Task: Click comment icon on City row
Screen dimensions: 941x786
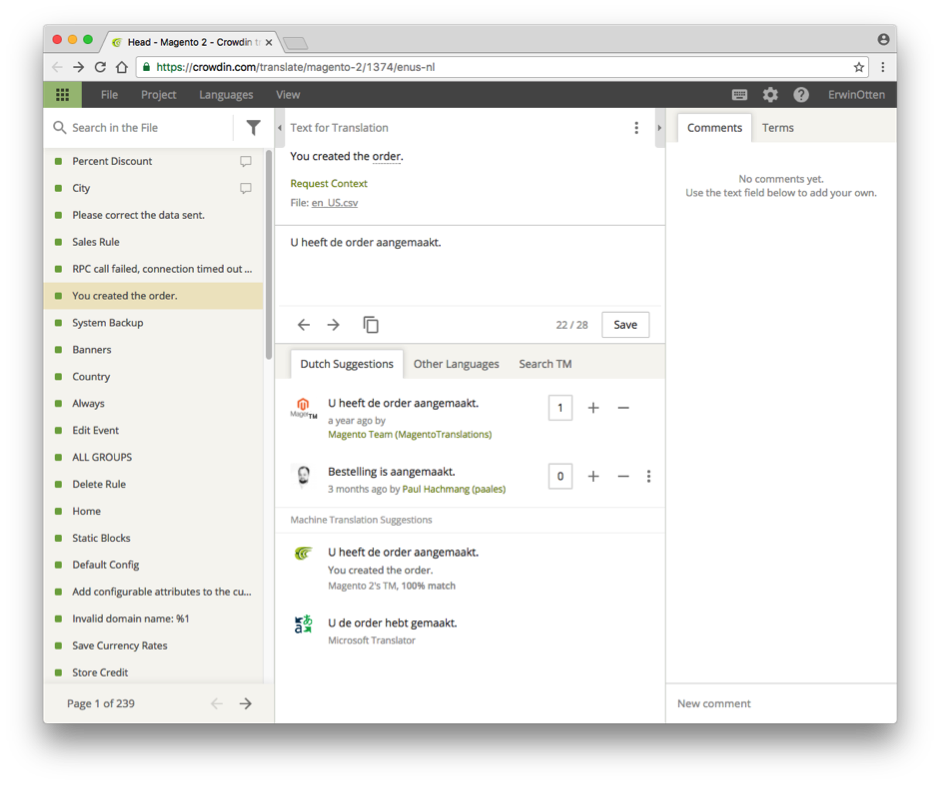Action: click(245, 188)
